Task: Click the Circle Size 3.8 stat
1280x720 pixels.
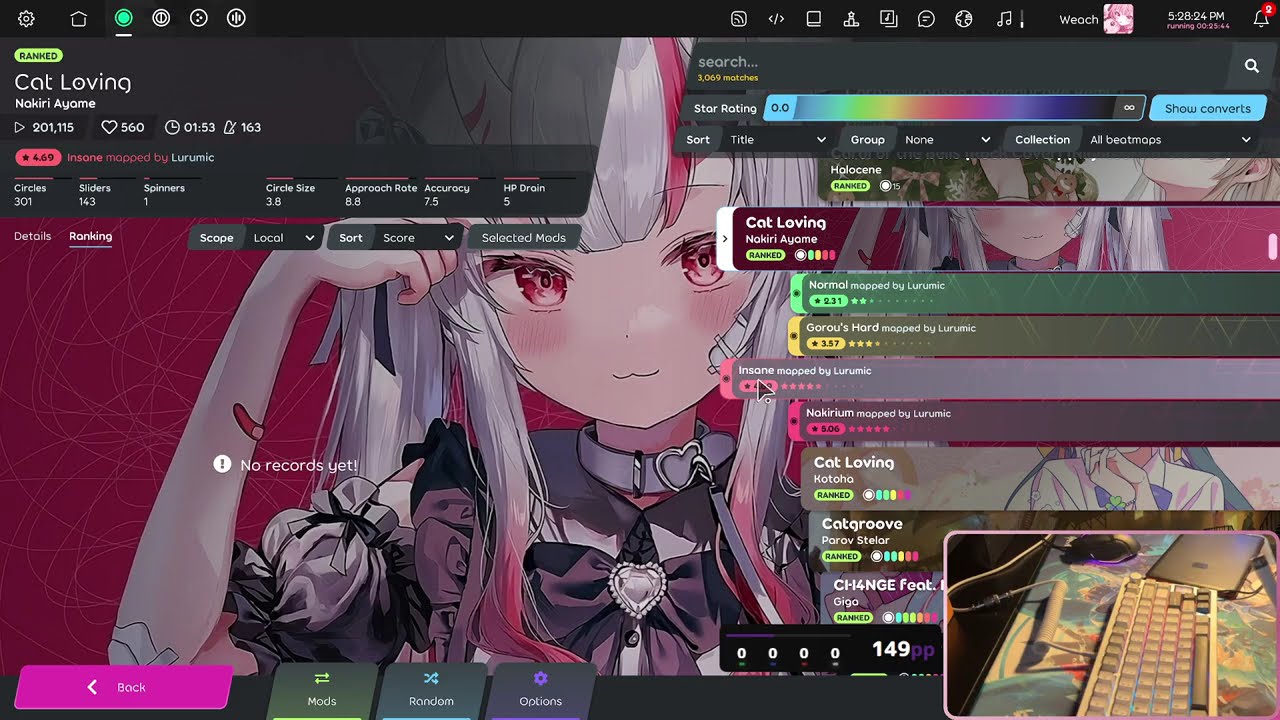Action: (x=290, y=194)
